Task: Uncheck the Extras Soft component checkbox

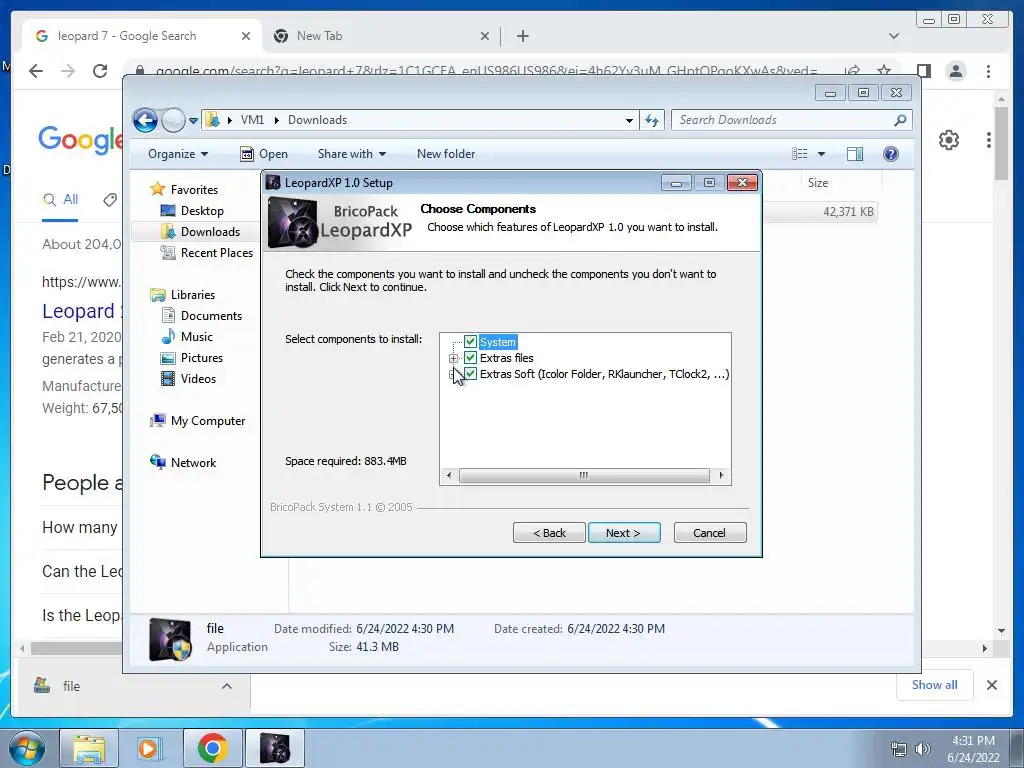Action: tap(470, 374)
